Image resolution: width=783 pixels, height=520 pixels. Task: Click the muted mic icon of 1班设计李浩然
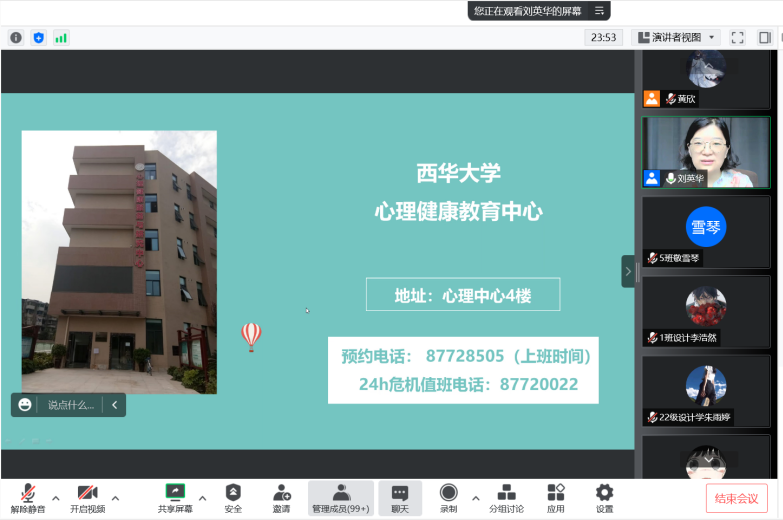pos(652,338)
